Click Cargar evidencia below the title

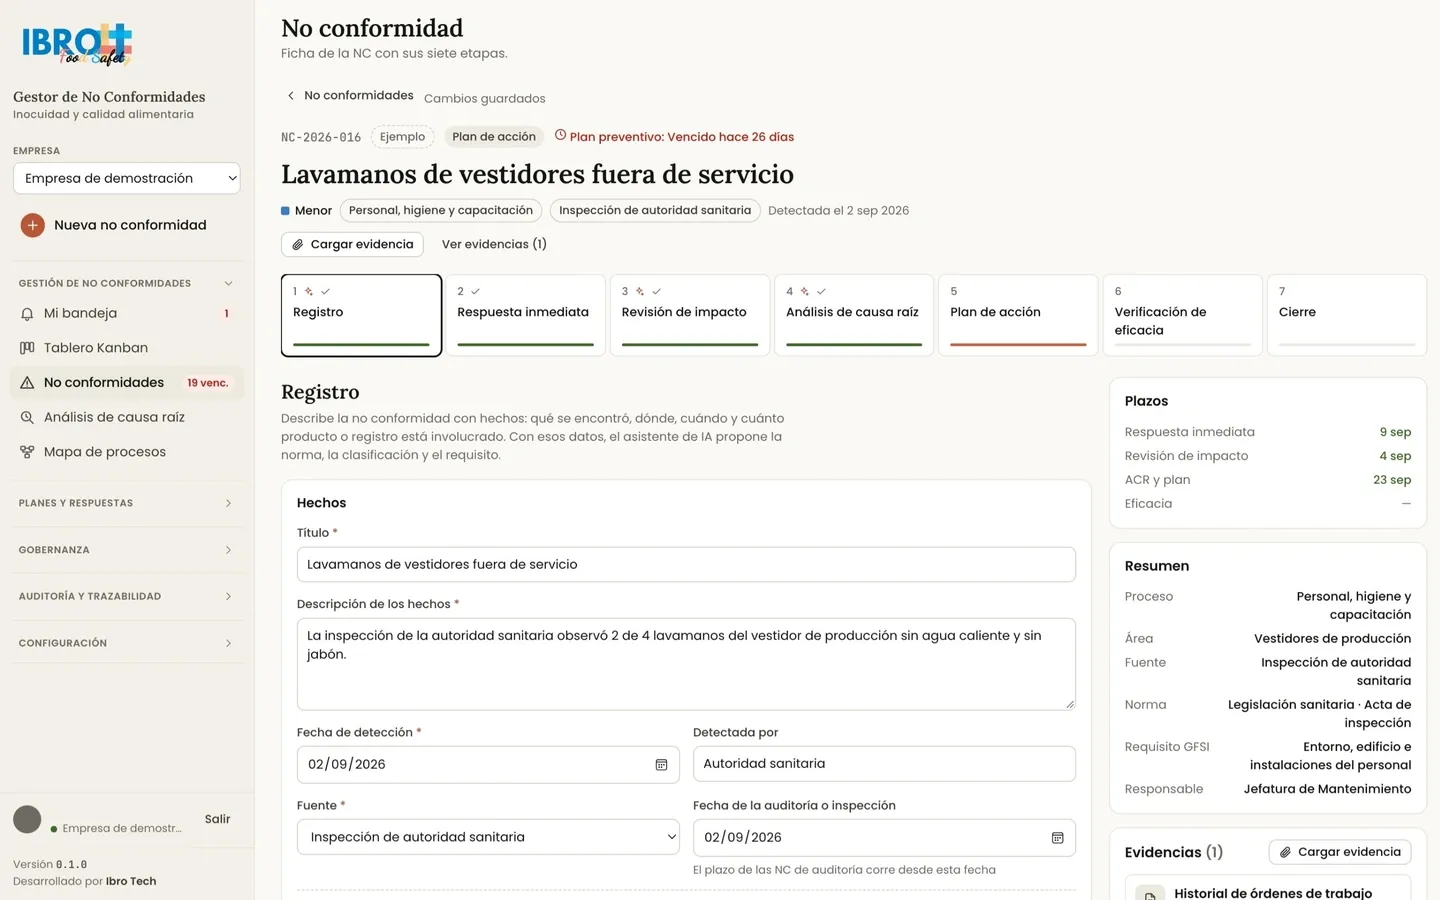[352, 244]
